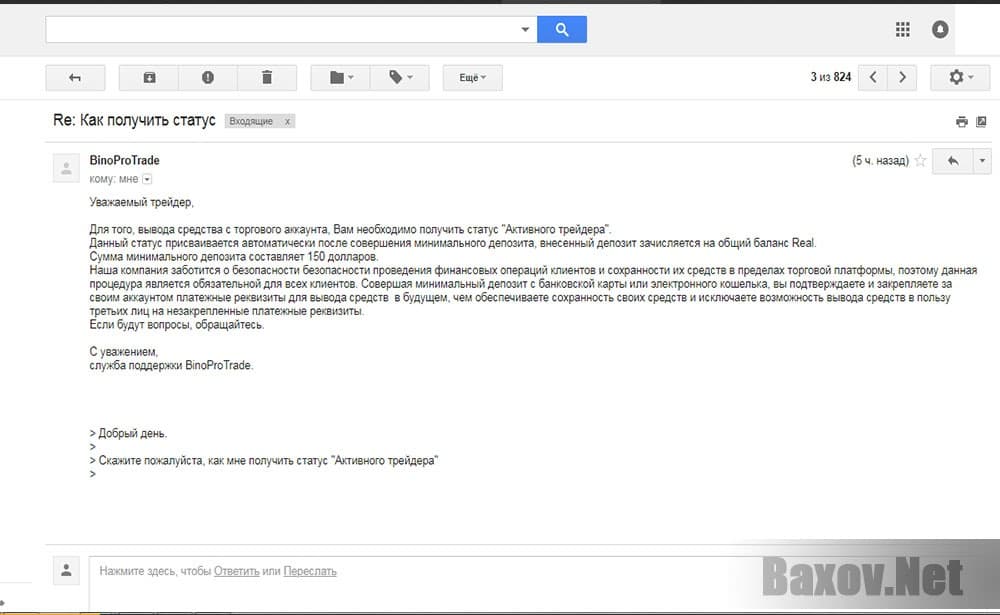1000x615 pixels.
Task: Delete the email with trash icon
Action: click(x=267, y=77)
